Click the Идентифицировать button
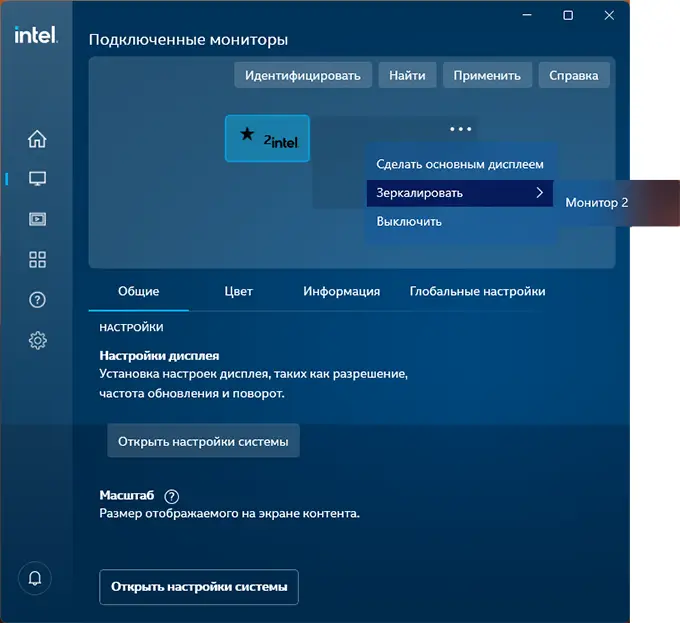 pos(303,75)
